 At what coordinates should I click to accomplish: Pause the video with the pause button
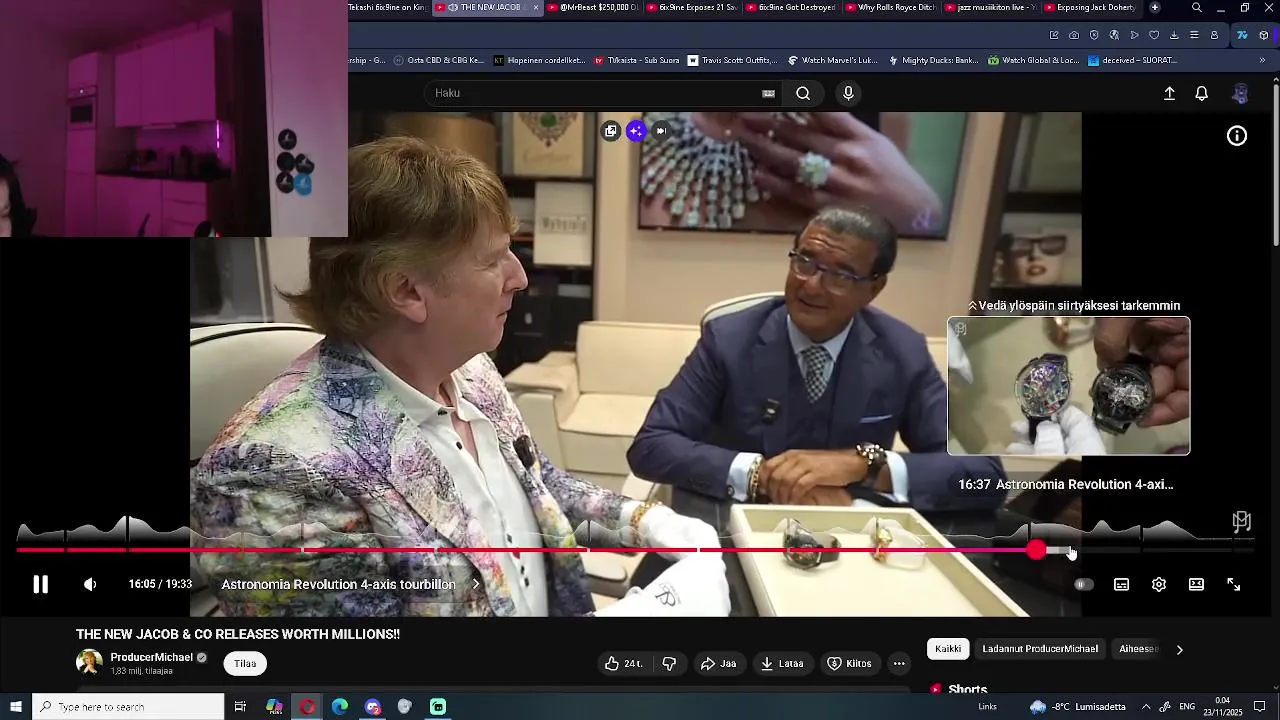(40, 585)
